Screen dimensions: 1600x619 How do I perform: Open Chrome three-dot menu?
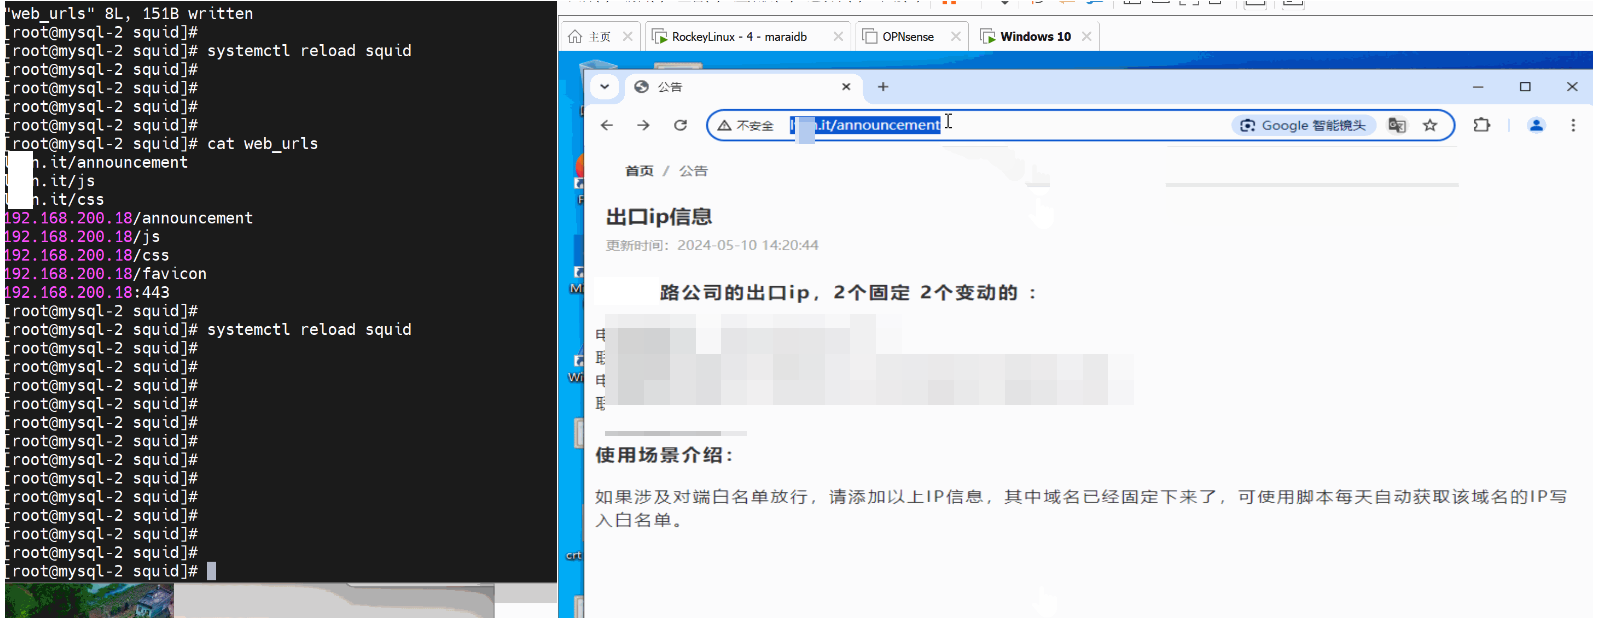tap(1573, 125)
